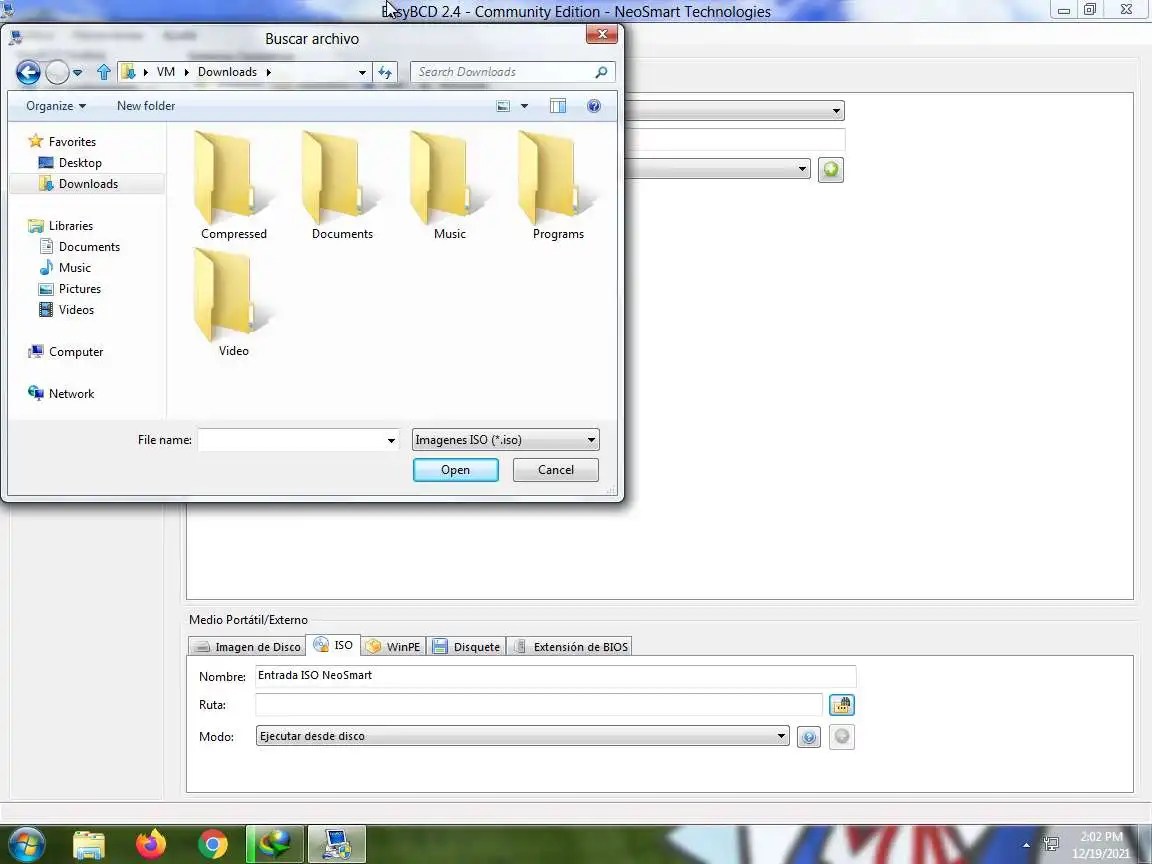
Task: Open the Internet Download Manager taskbar icon
Action: tap(275, 845)
